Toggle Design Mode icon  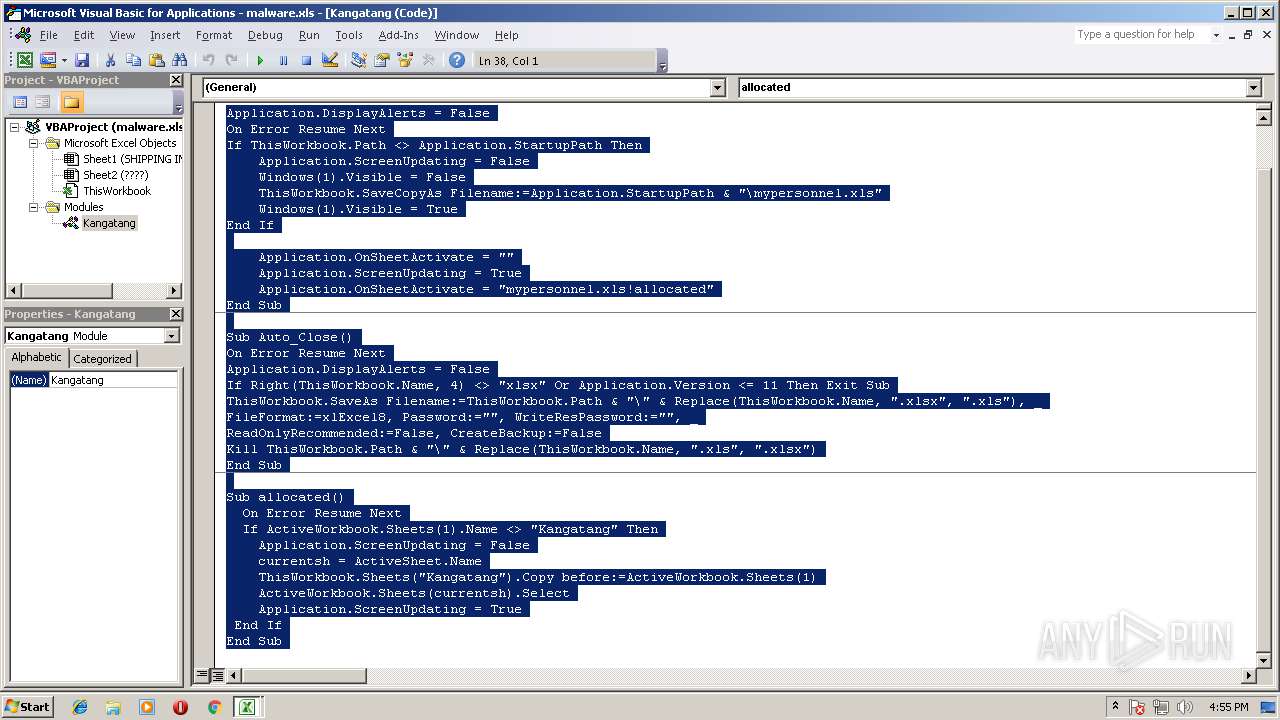tap(330, 61)
